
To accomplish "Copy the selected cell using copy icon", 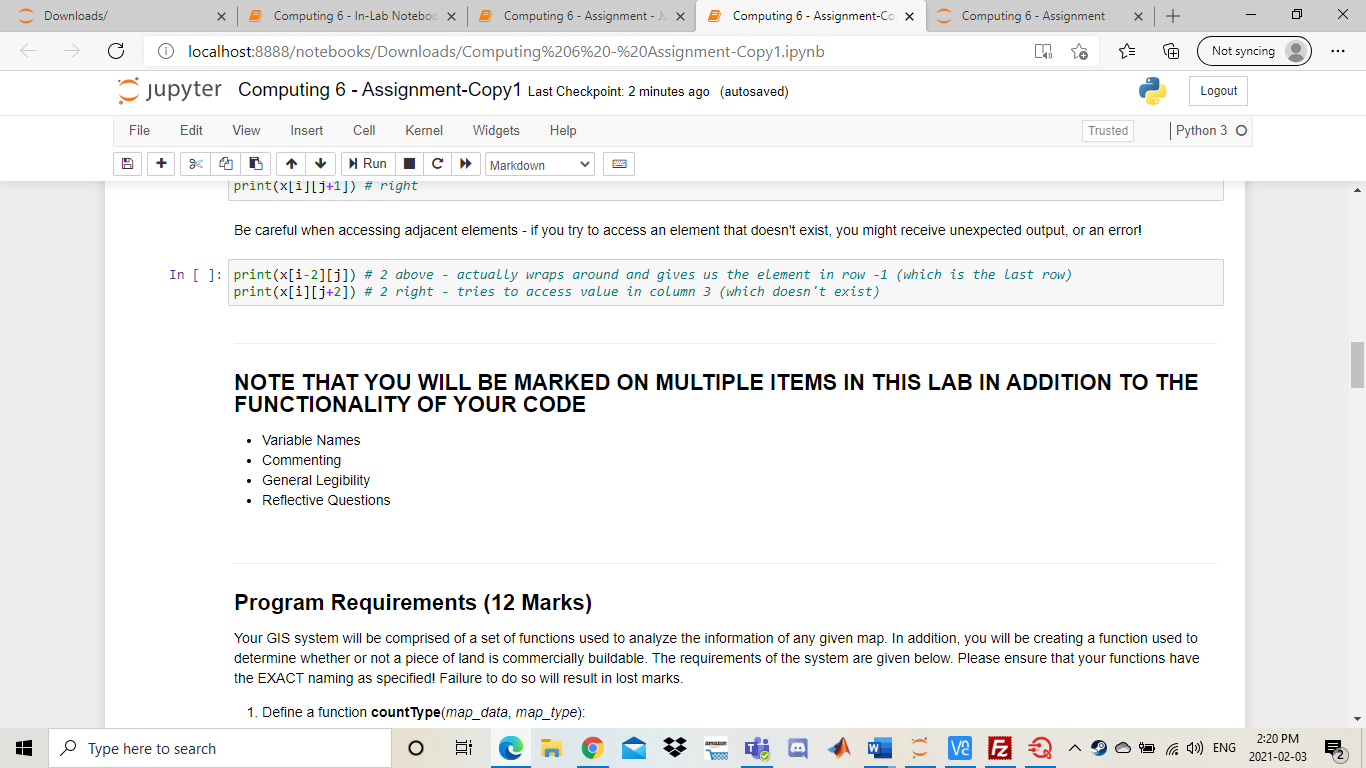I will tap(224, 164).
